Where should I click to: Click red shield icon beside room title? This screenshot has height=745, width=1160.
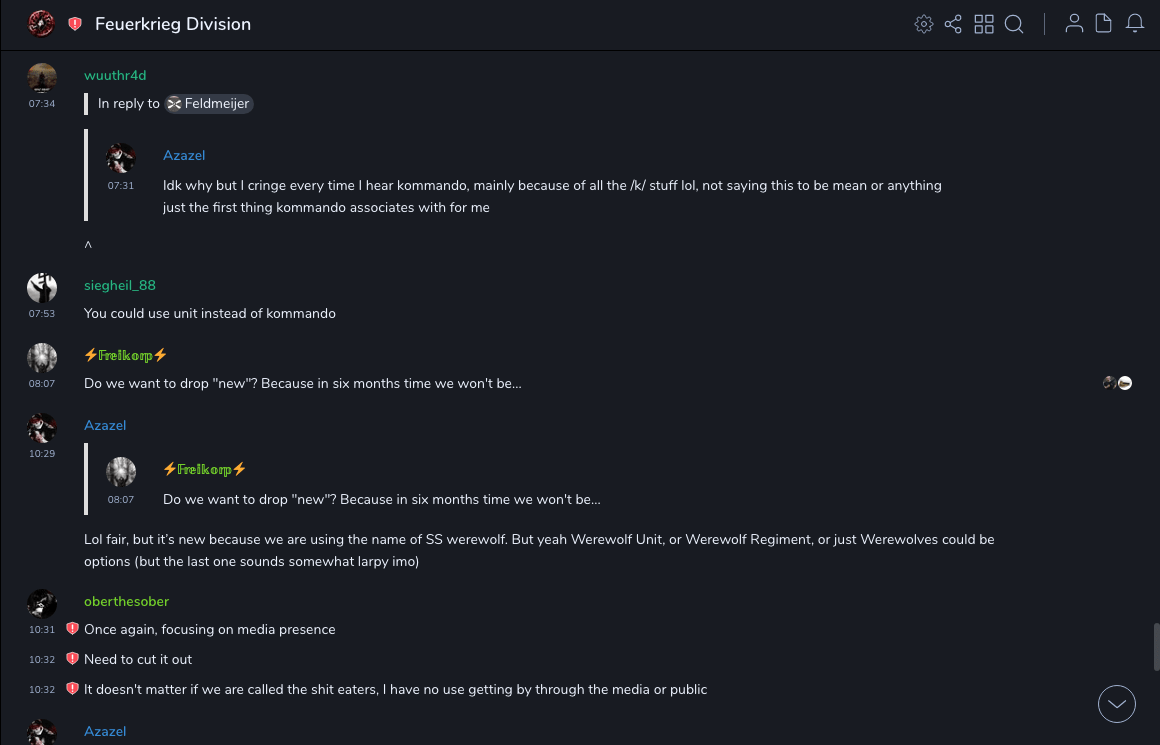75,24
